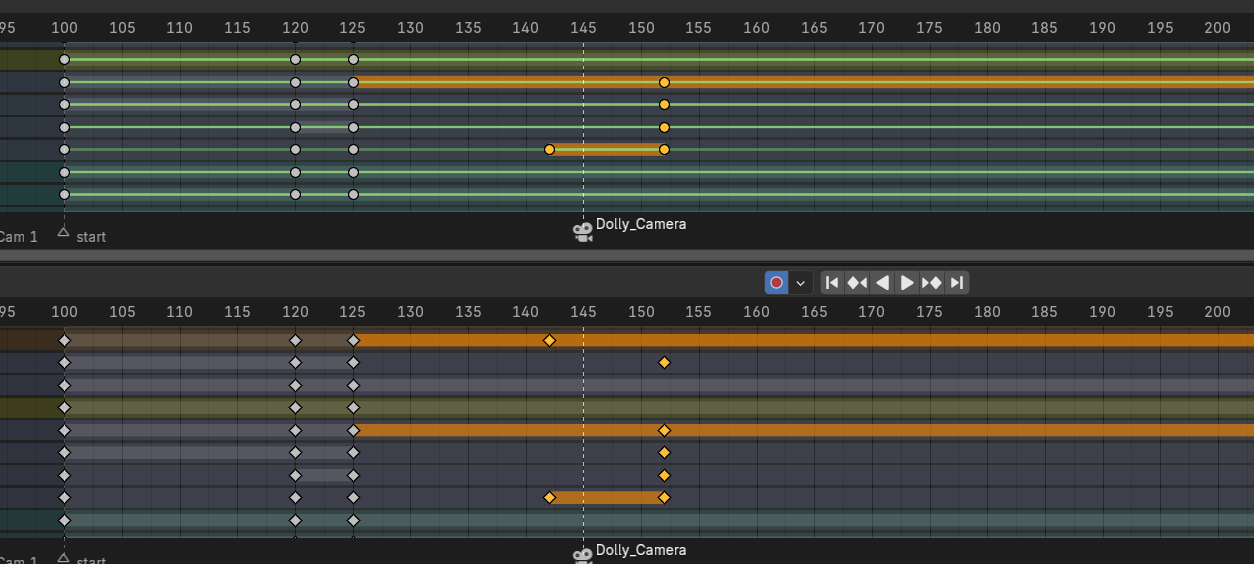Play the animation forward

(x=907, y=283)
